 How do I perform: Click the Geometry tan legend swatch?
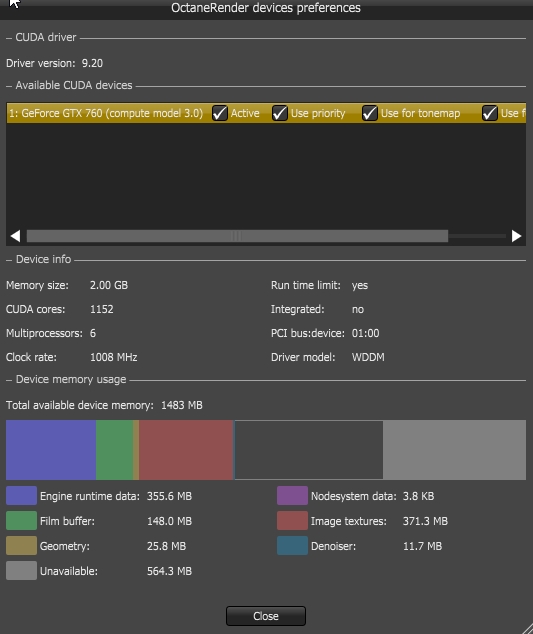(21, 546)
